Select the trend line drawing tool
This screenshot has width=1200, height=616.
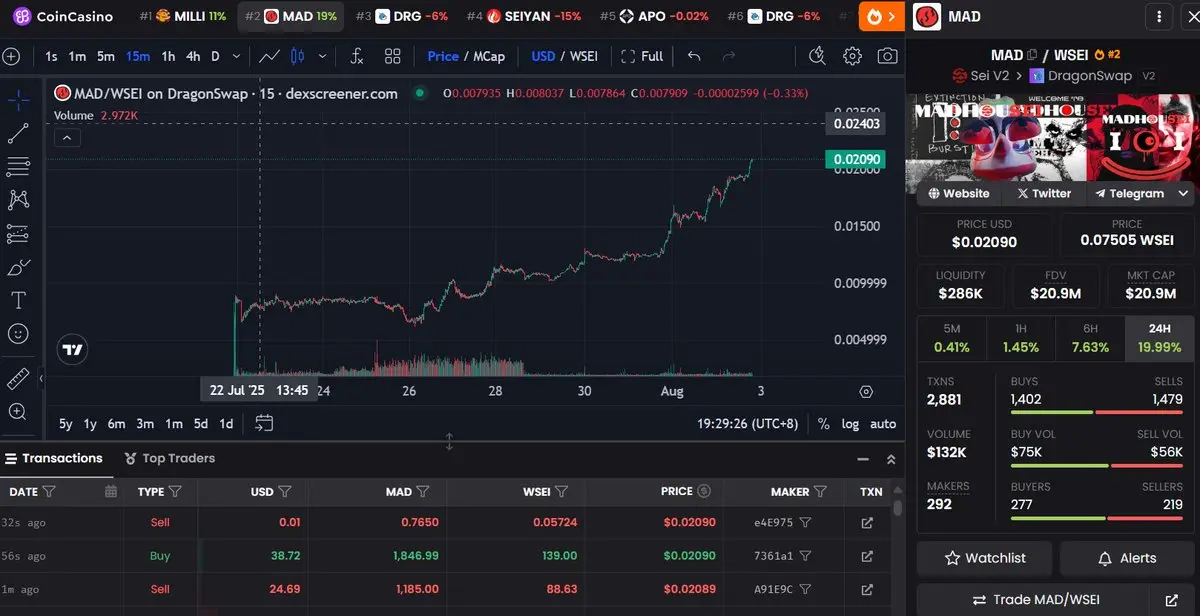18,132
